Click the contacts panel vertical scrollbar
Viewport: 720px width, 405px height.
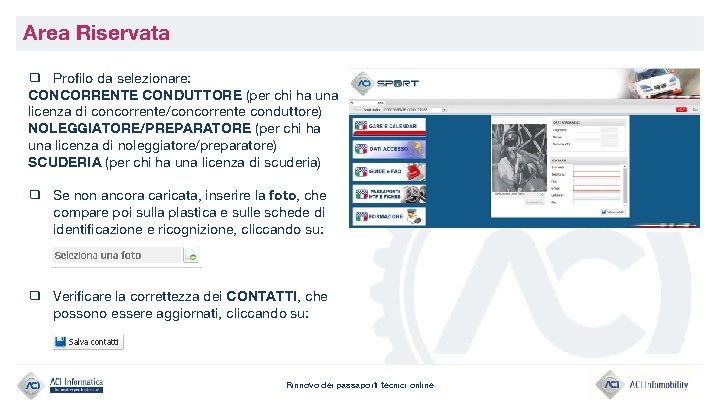[624, 184]
